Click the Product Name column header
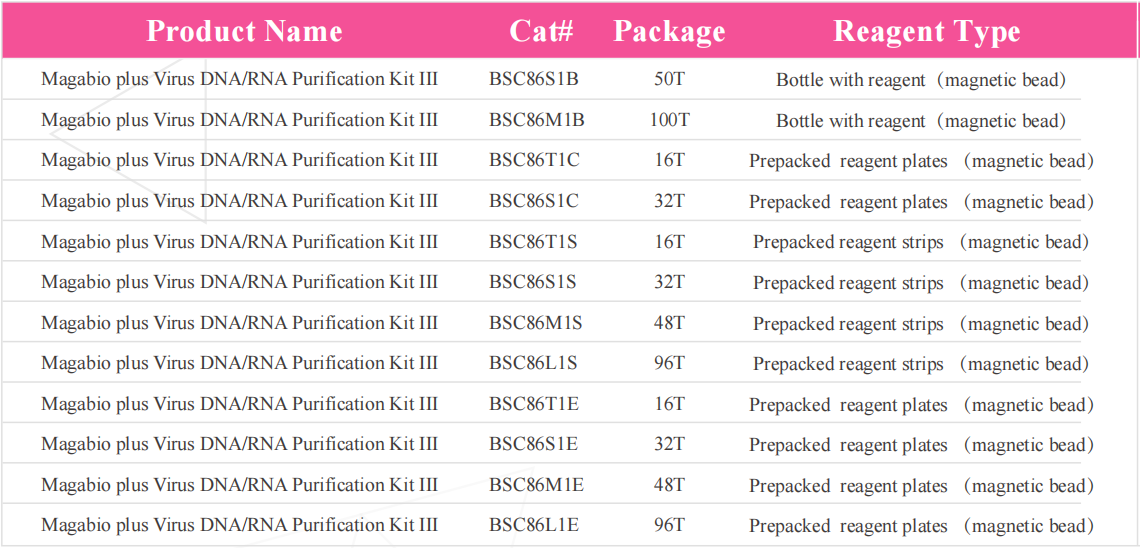The image size is (1140, 548). (x=244, y=32)
